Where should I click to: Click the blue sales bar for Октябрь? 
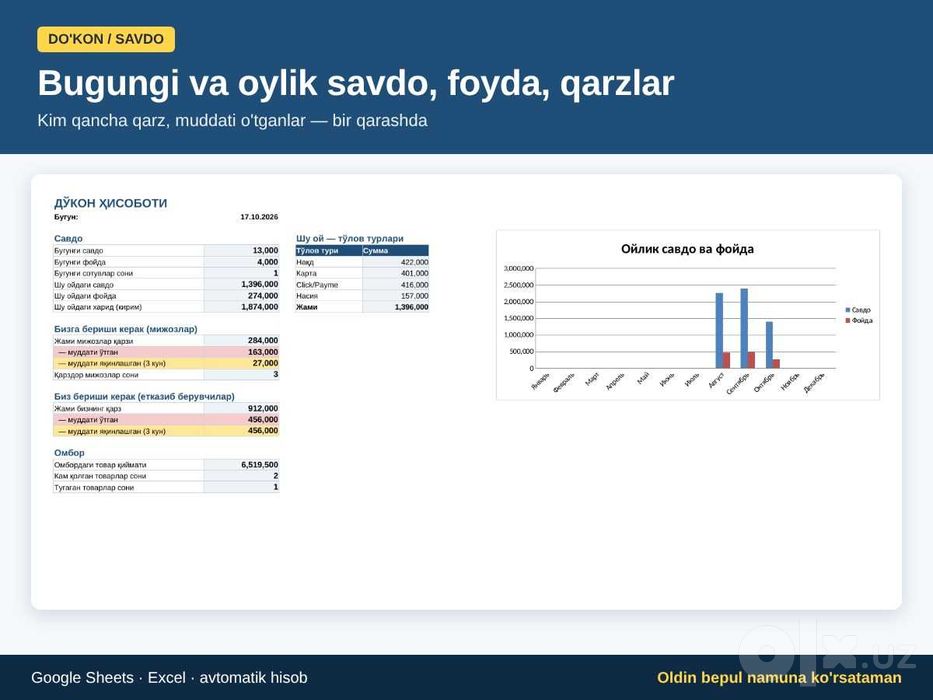(769, 345)
